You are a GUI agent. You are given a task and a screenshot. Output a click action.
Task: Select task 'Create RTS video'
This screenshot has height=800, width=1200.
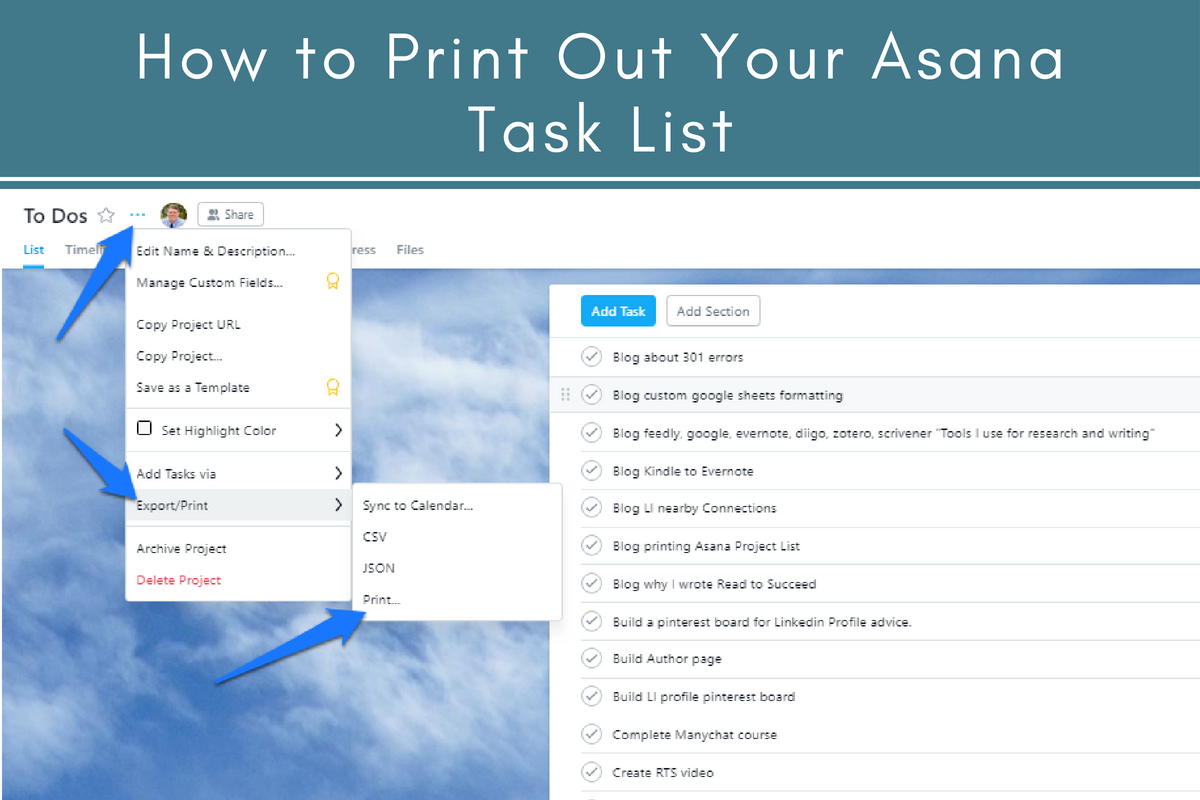click(663, 773)
